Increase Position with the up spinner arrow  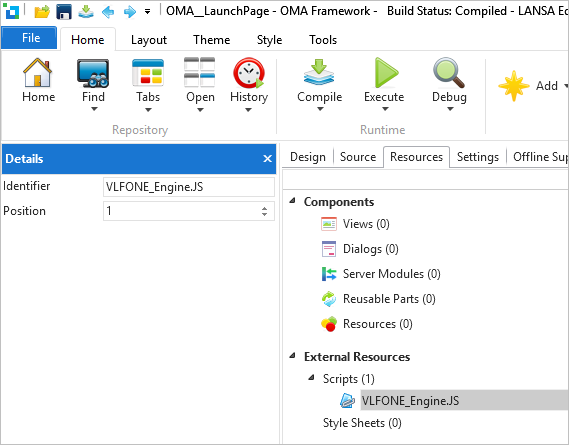[265, 208]
